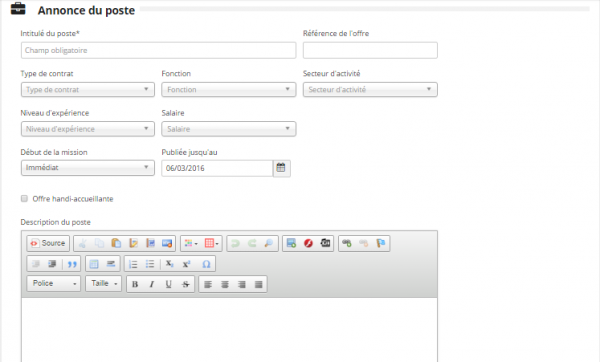Click the Cut scissors icon
This screenshot has height=362, width=600.
point(83,243)
